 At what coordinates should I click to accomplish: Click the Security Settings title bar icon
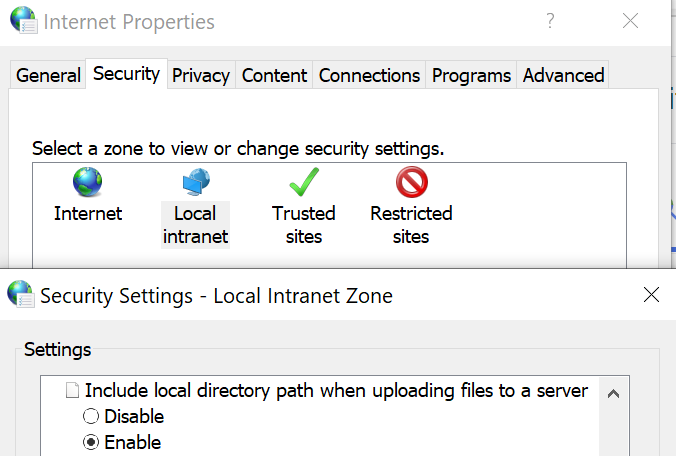click(x=20, y=295)
